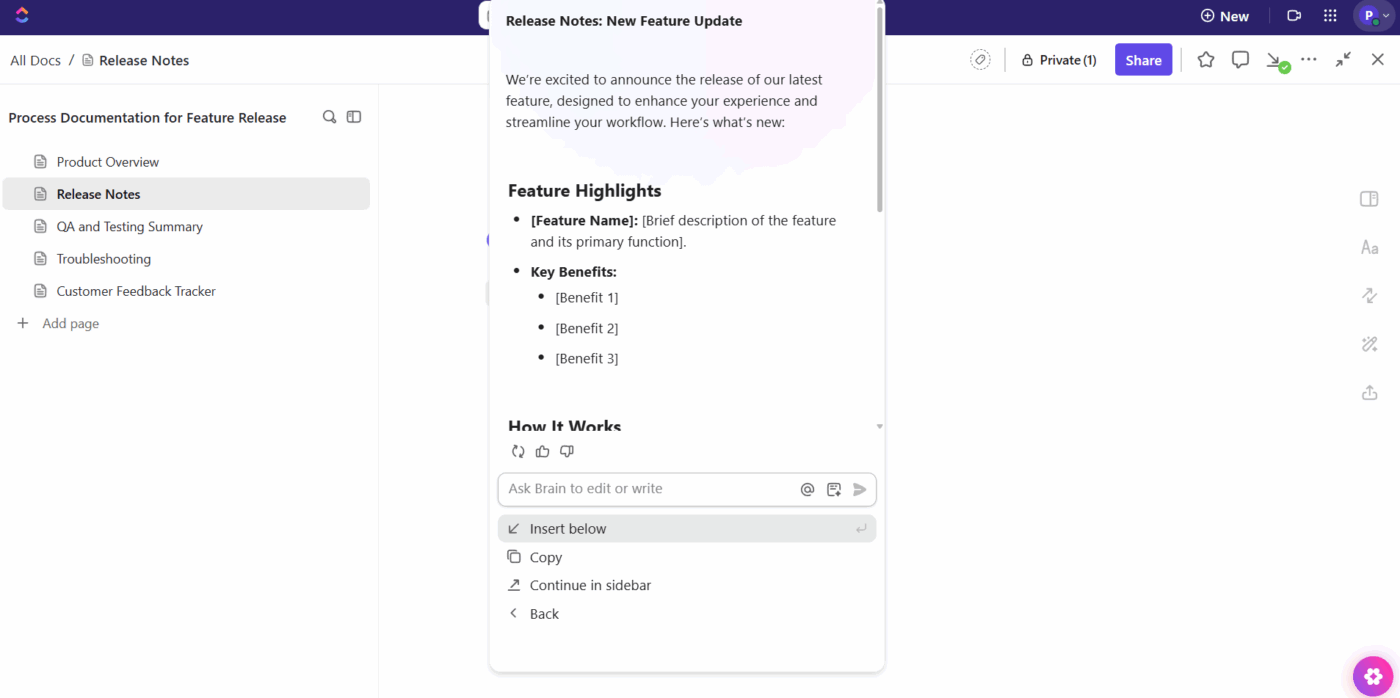This screenshot has width=1400, height=698.
Task: Give the AI response a thumbs up
Action: click(x=542, y=451)
